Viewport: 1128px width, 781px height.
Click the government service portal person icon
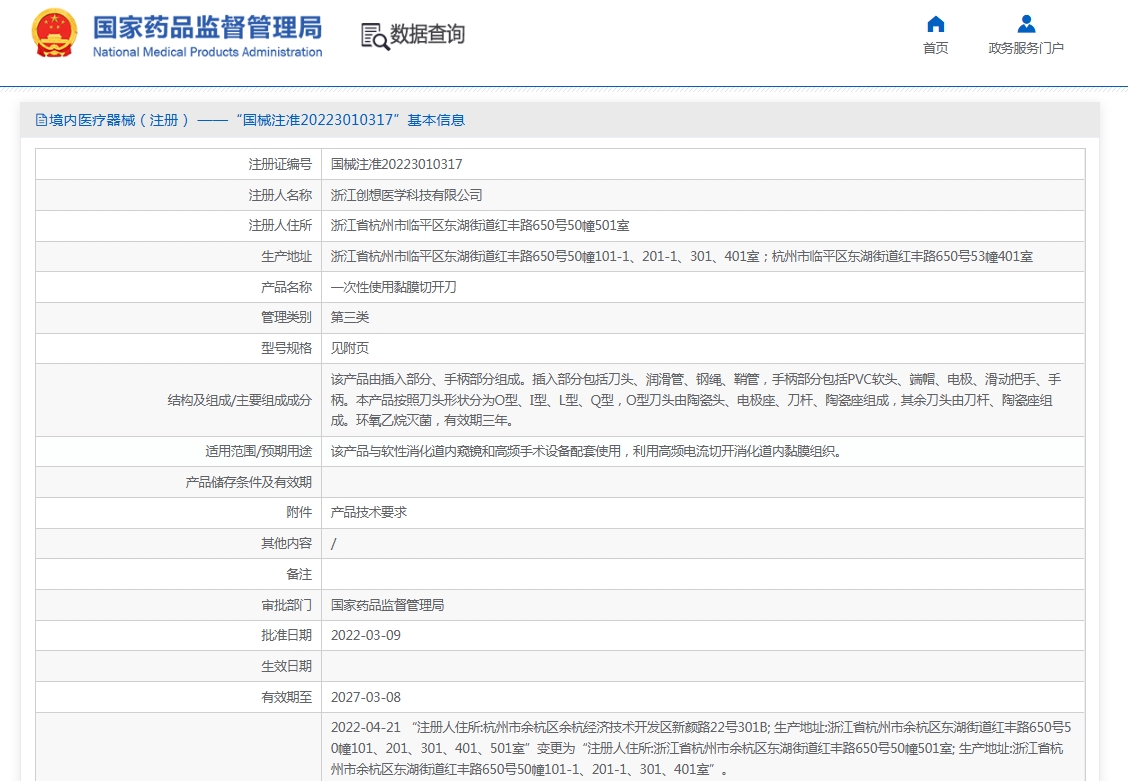point(1026,24)
